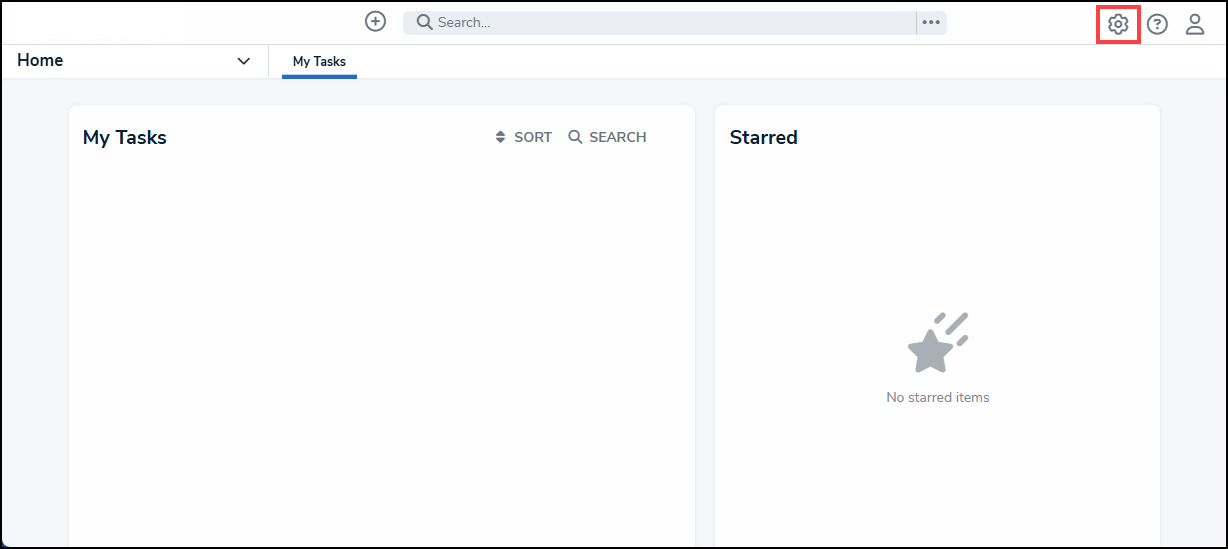Open the user profile icon
Image resolution: width=1228 pixels, height=549 pixels.
pyautogui.click(x=1195, y=24)
